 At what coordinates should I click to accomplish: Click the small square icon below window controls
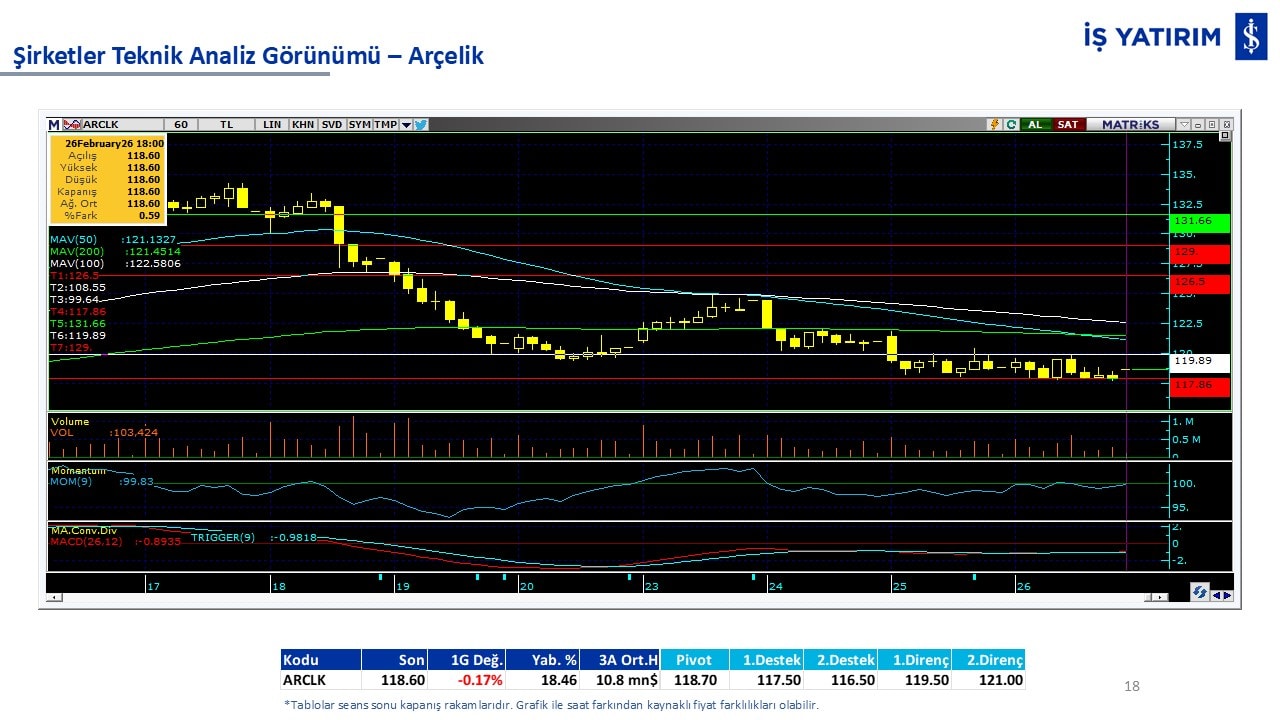[x=1225, y=136]
